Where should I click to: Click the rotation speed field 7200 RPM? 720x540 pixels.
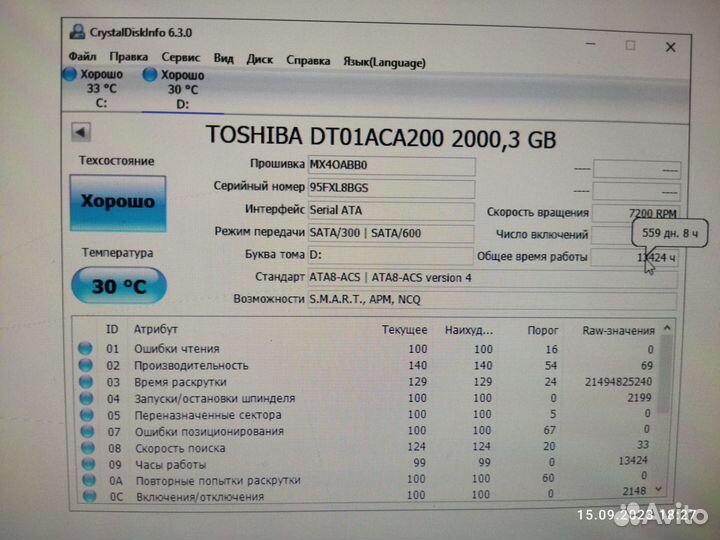(635, 214)
